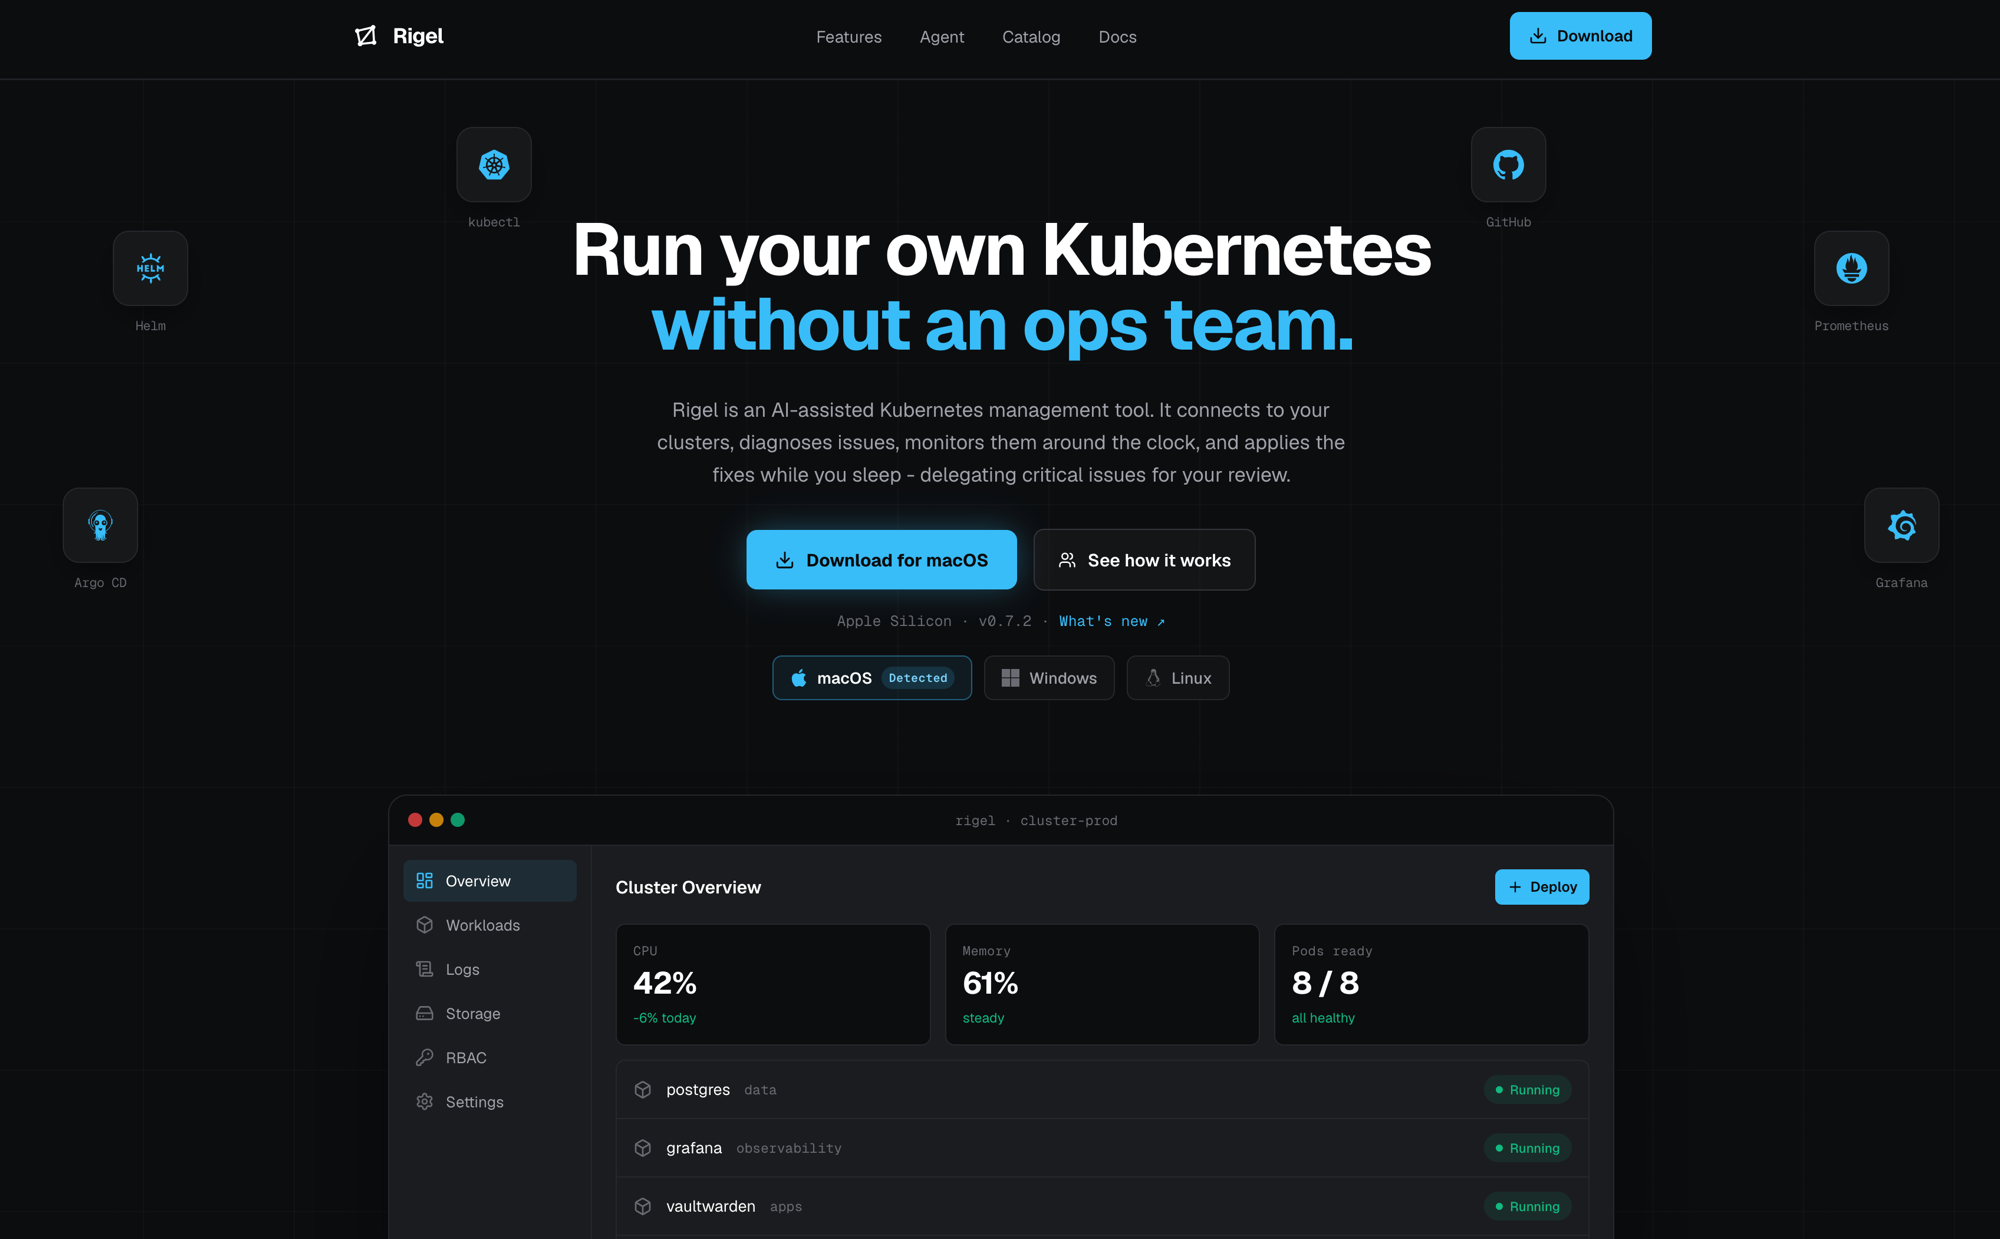Click the Detected badge on macOS tab
Viewport: 2000px width, 1239px height.
(x=918, y=678)
